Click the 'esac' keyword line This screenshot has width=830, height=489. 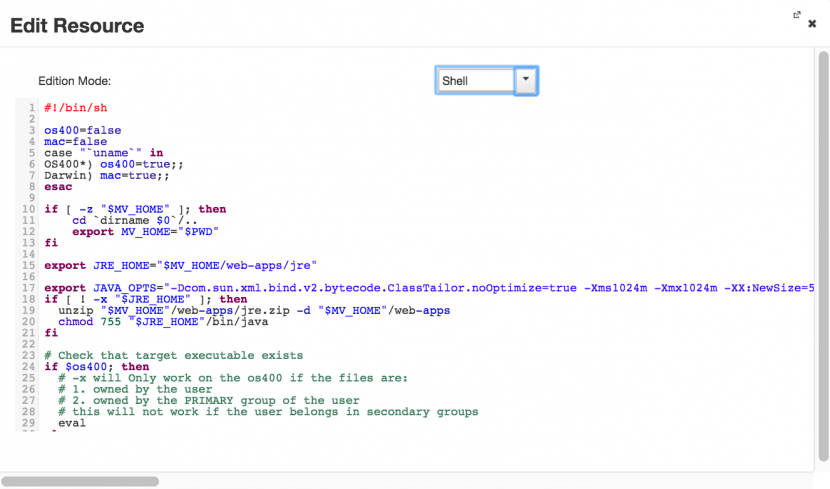click(58, 186)
